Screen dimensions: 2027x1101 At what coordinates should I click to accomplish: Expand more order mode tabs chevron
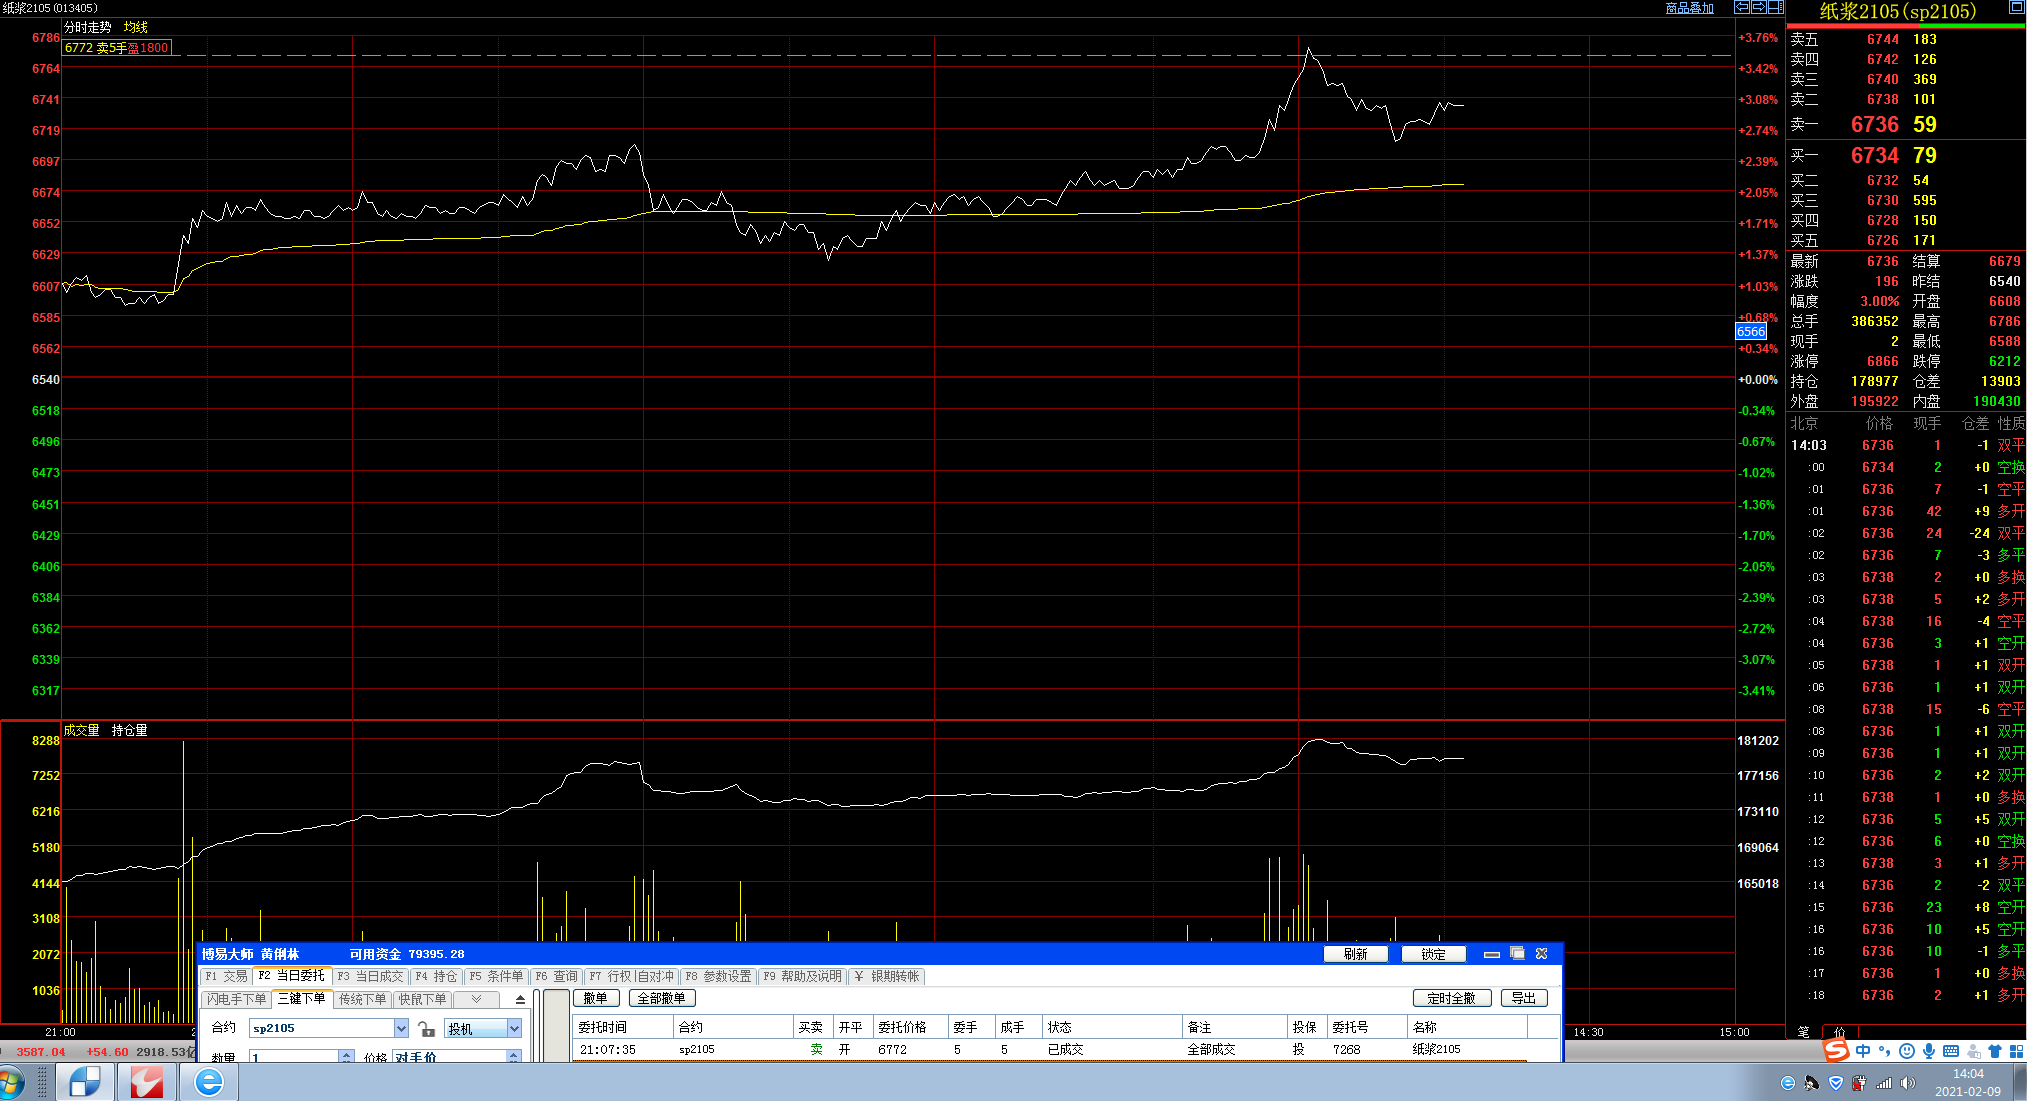click(477, 999)
